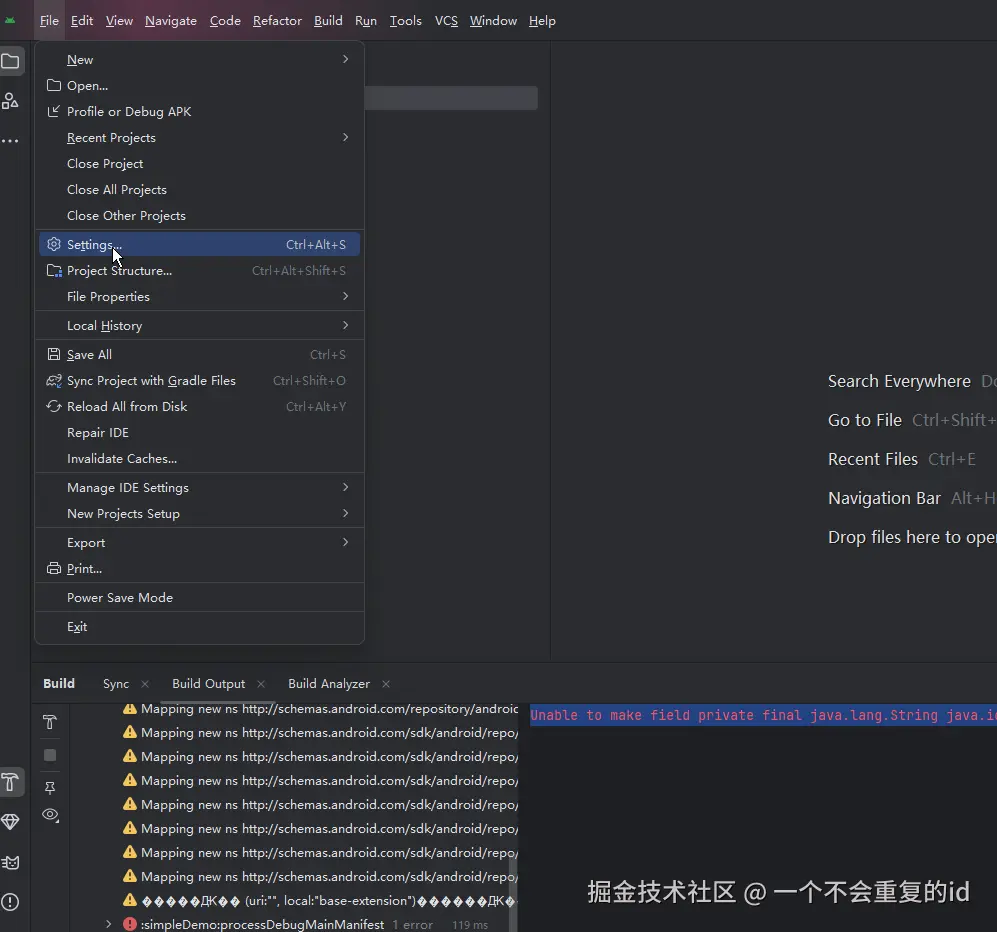Click the build hammer icon in Build panel

click(x=50, y=722)
